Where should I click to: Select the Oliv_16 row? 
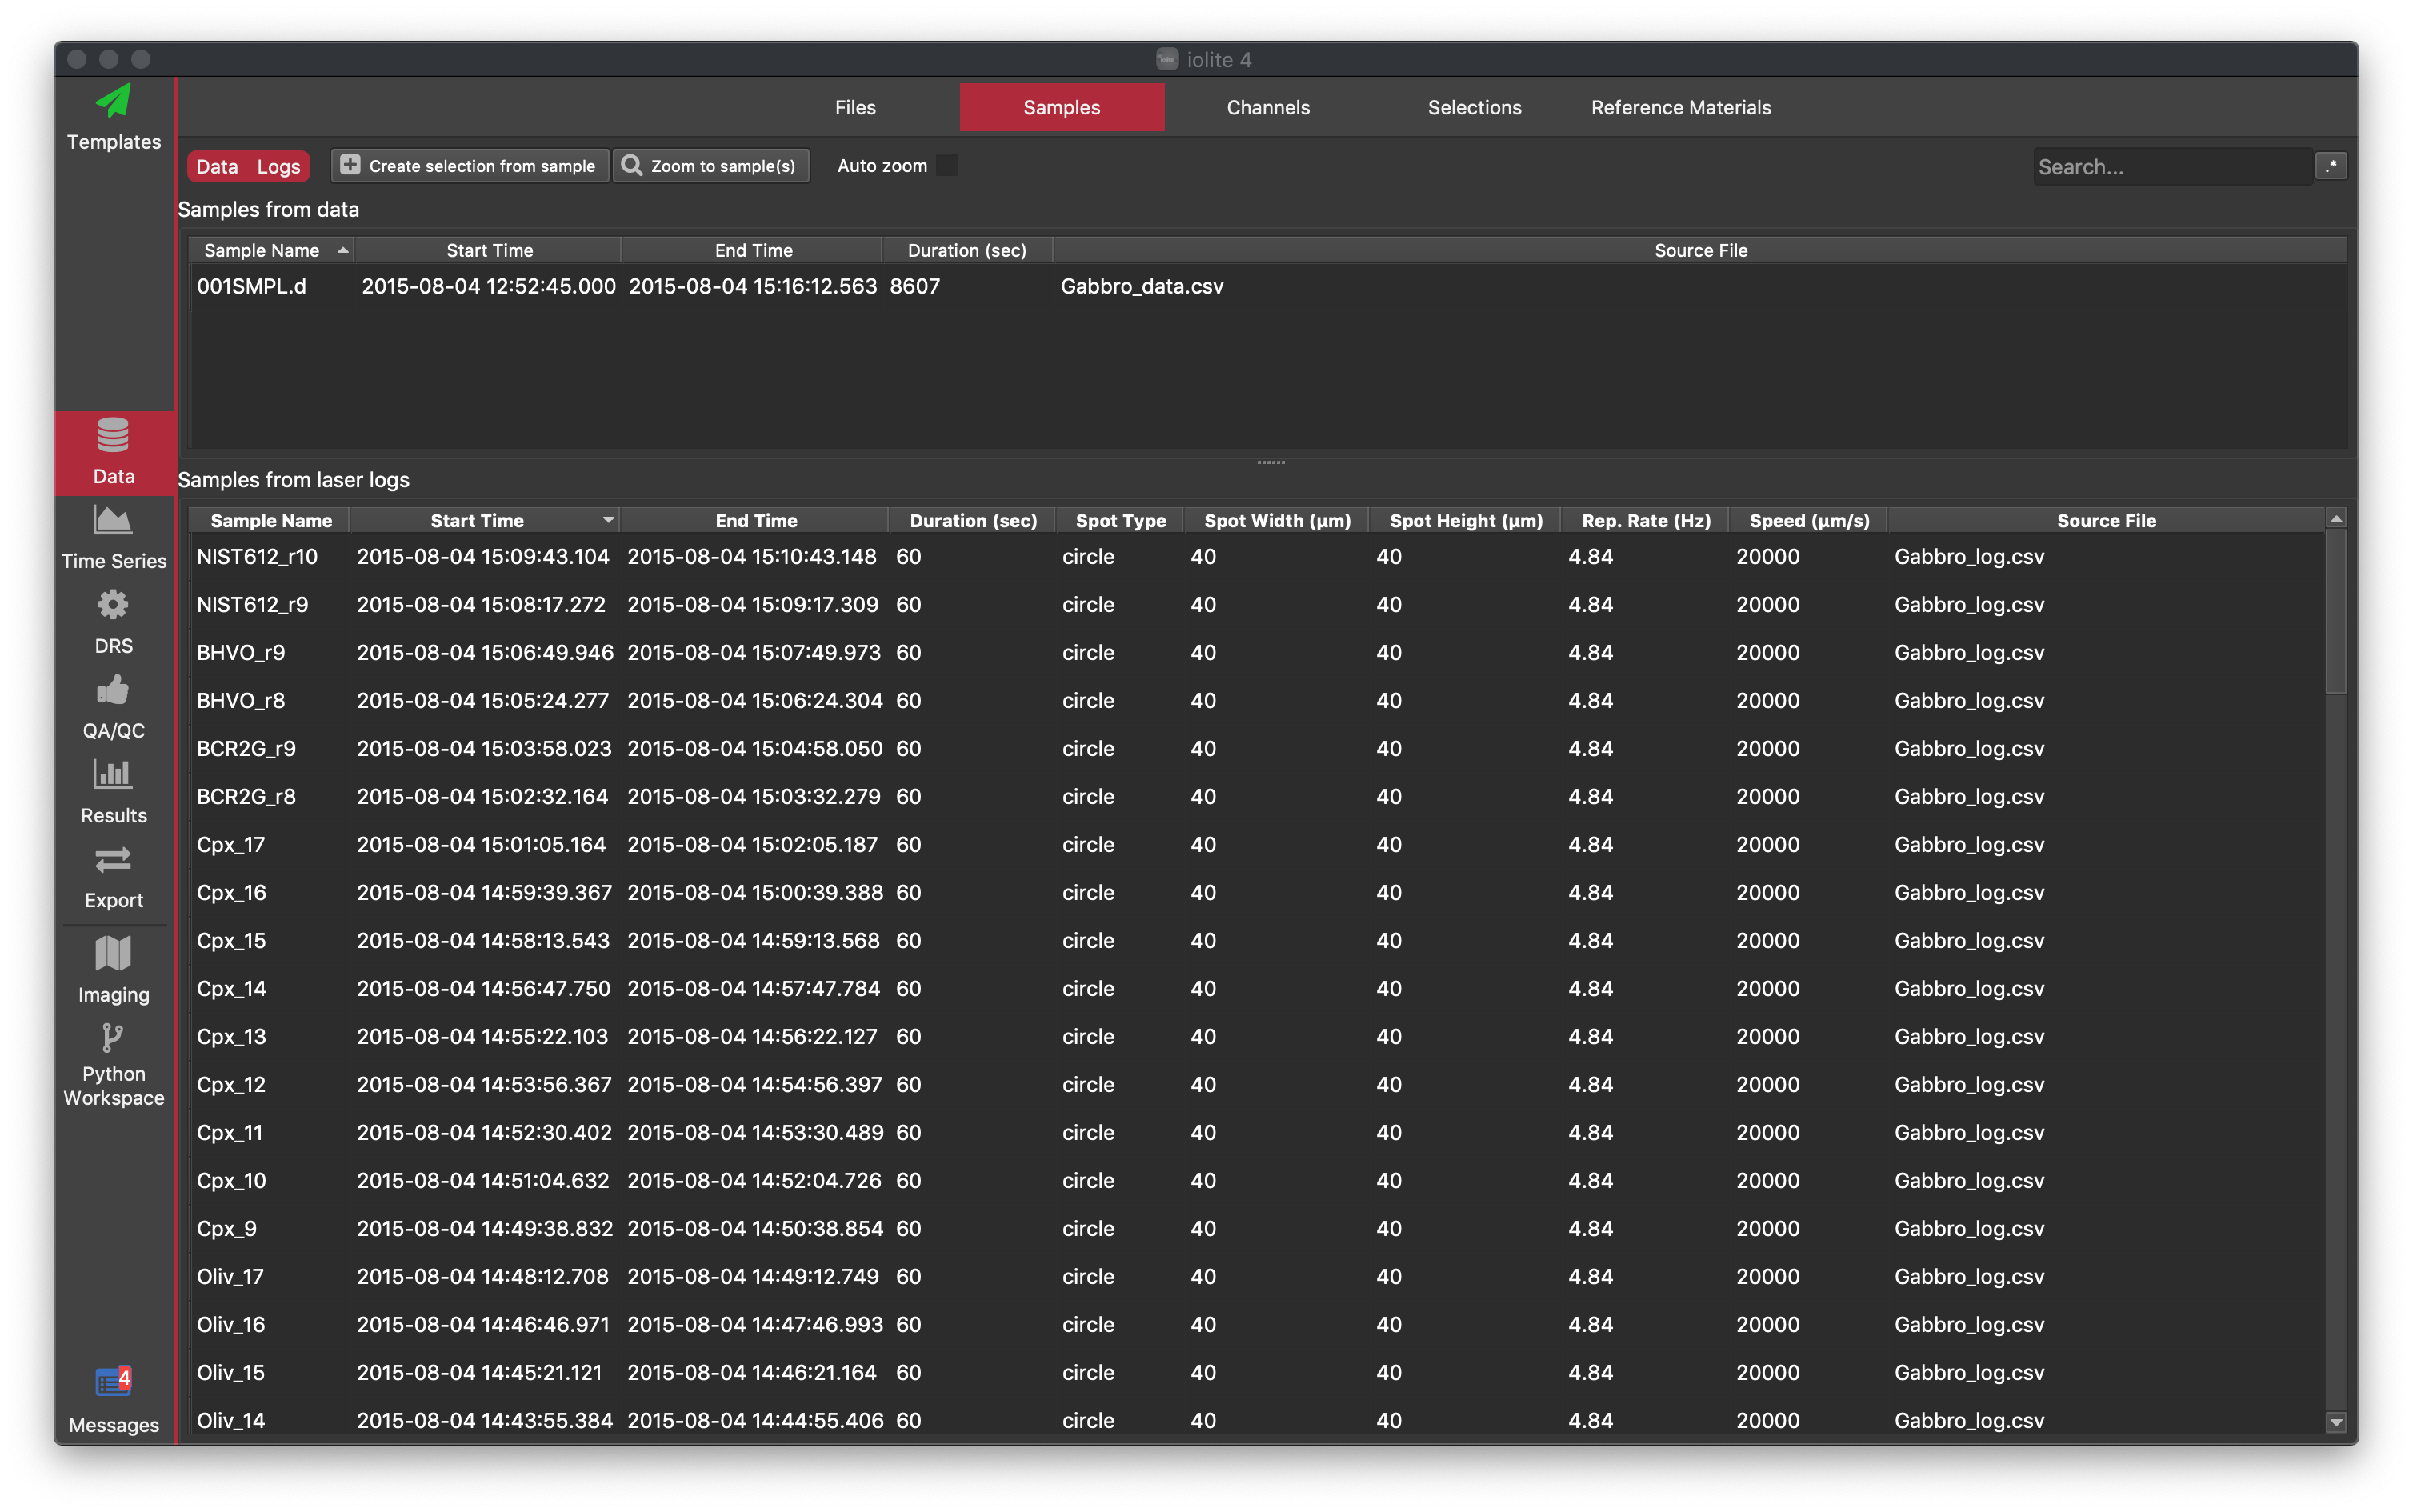coord(1257,1324)
